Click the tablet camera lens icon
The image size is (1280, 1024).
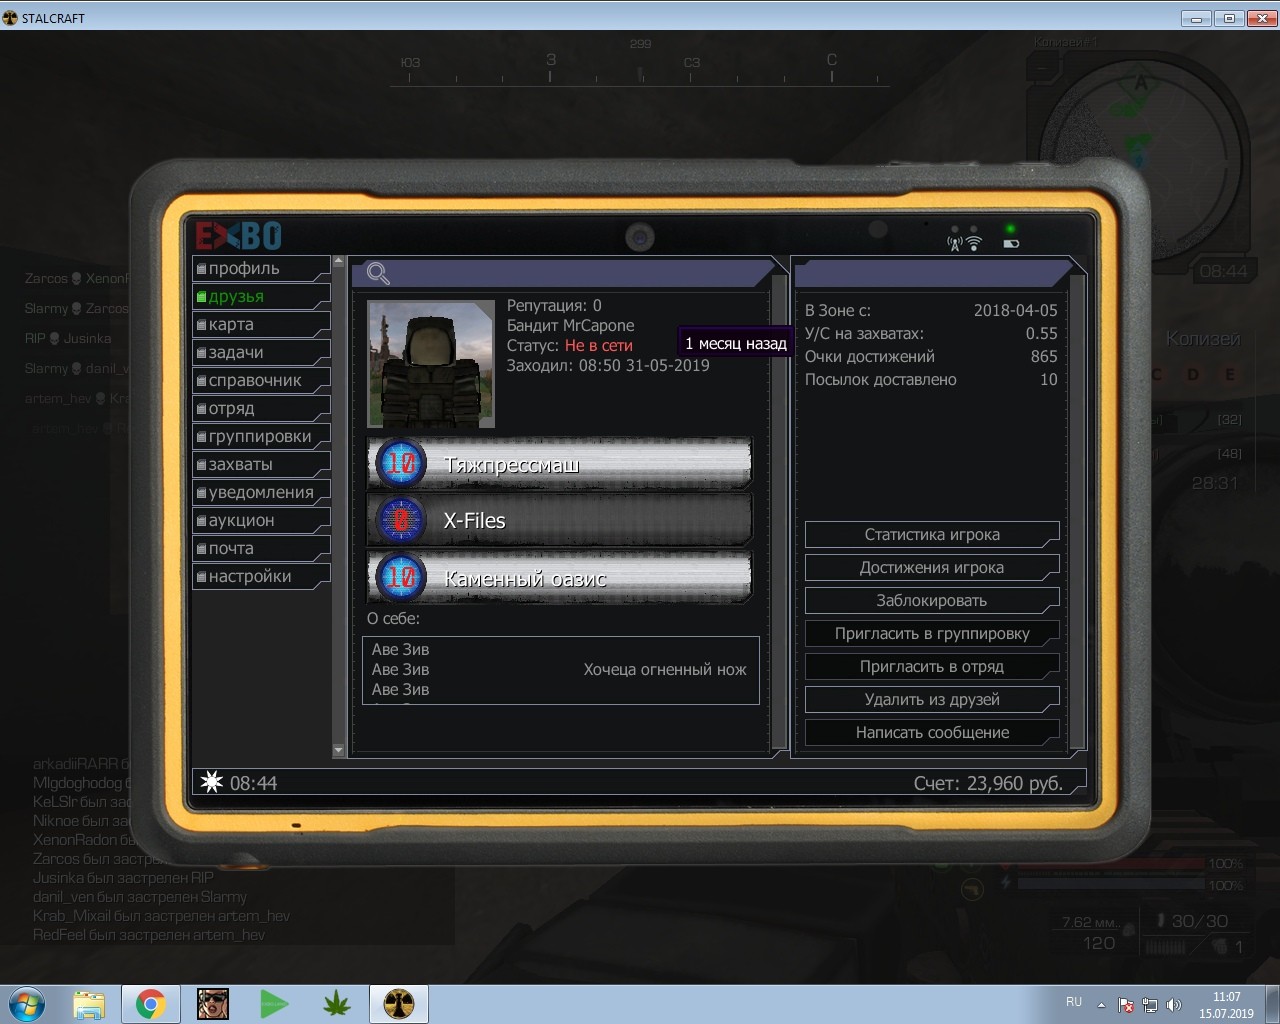point(640,237)
